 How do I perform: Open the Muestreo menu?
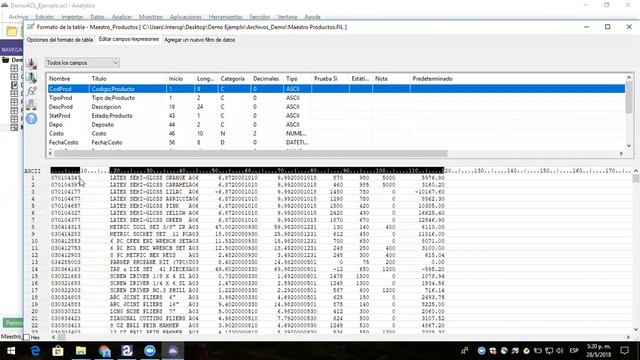[x=151, y=17]
